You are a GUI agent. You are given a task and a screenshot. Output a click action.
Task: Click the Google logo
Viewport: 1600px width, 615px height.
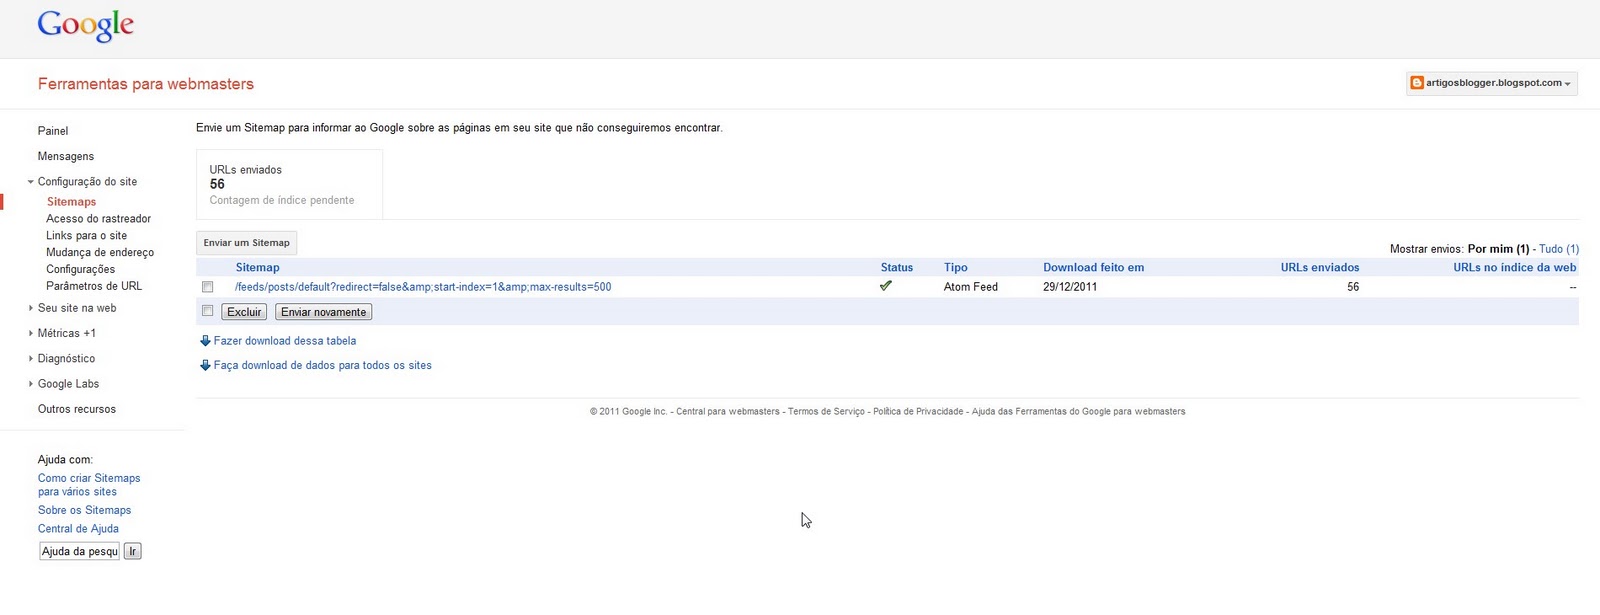[x=85, y=26]
